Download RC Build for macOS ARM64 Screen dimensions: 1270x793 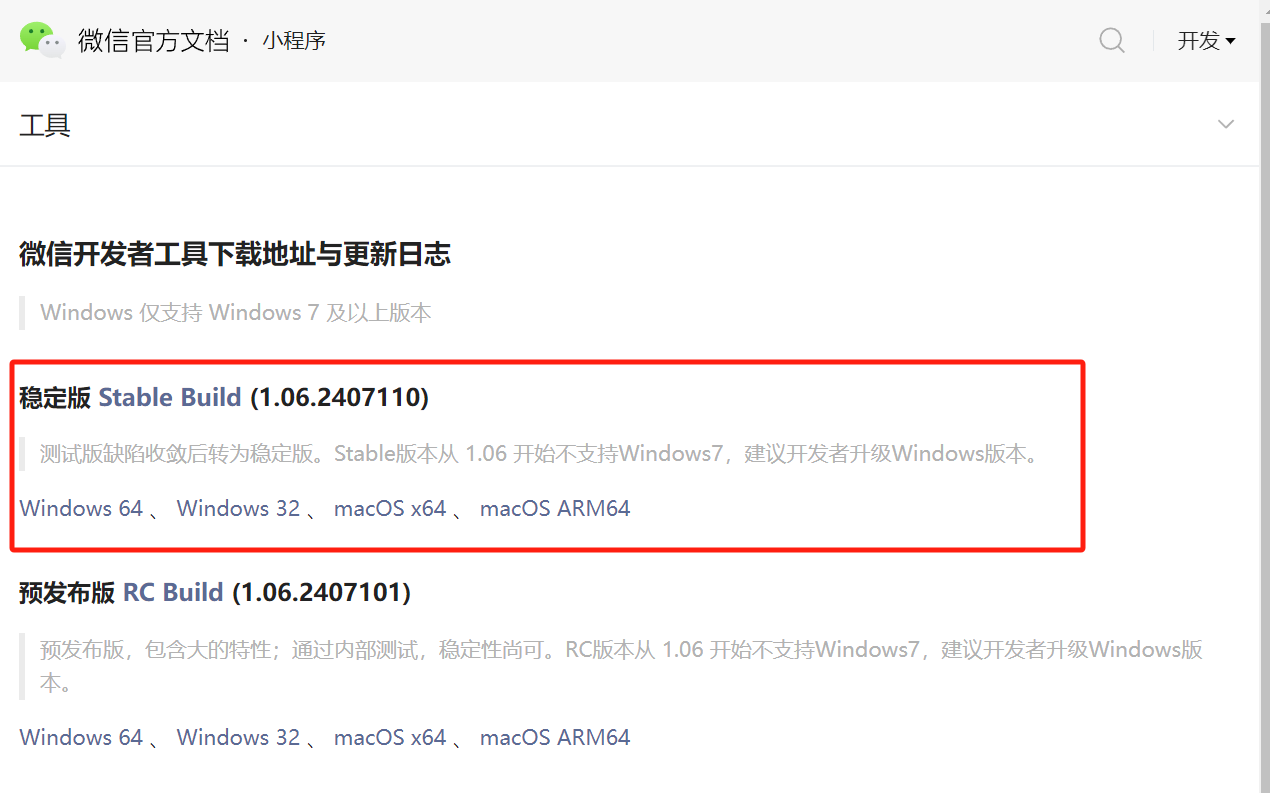tap(555, 737)
